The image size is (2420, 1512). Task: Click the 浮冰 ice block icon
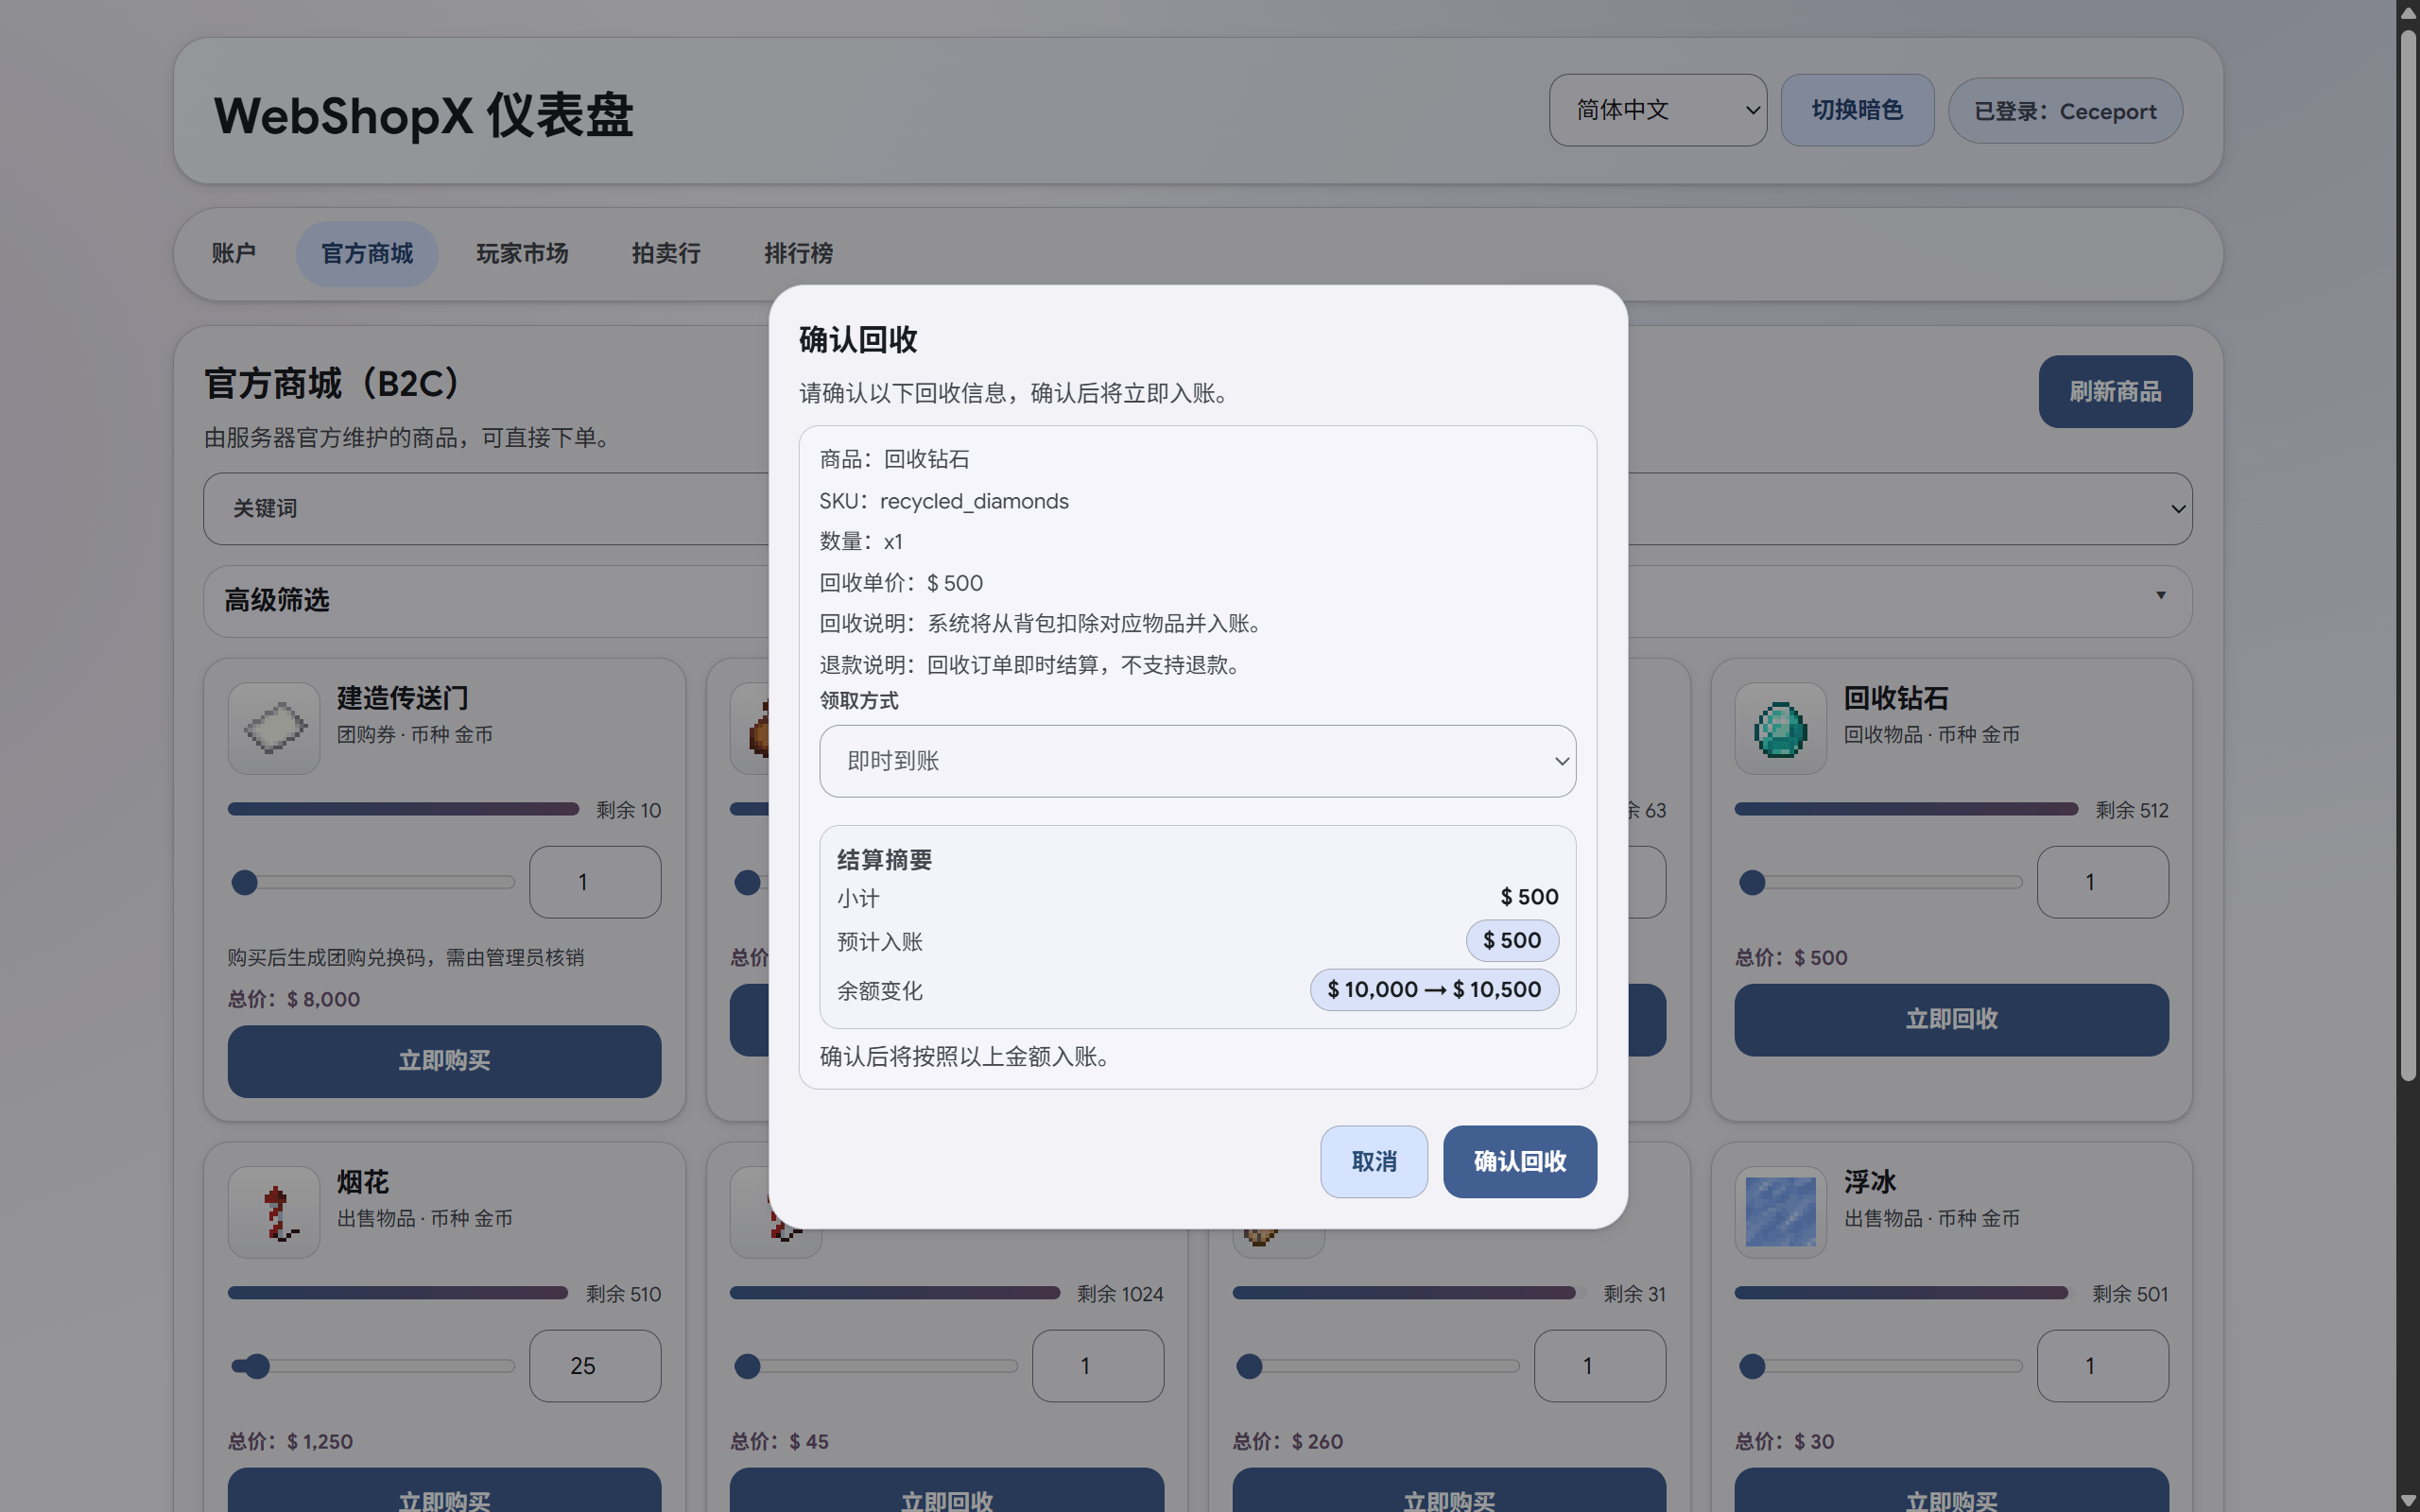(x=1780, y=1212)
